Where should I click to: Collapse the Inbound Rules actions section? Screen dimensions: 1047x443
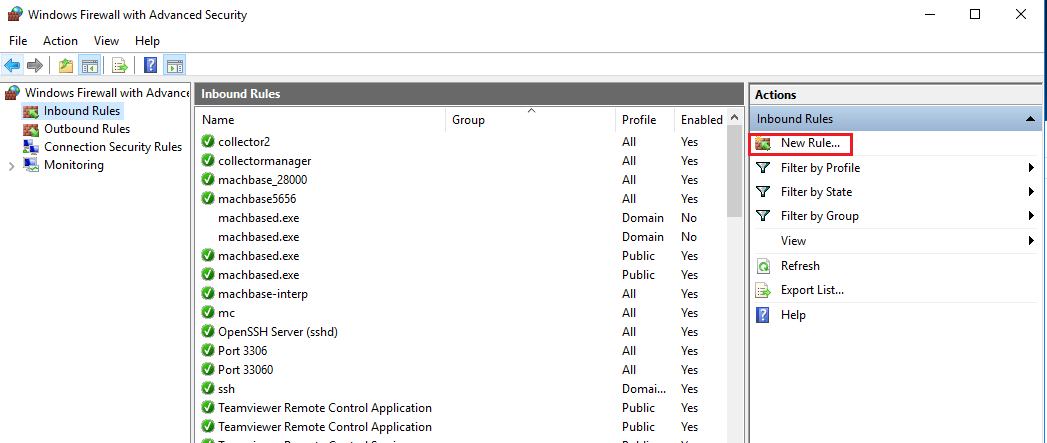click(1030, 119)
